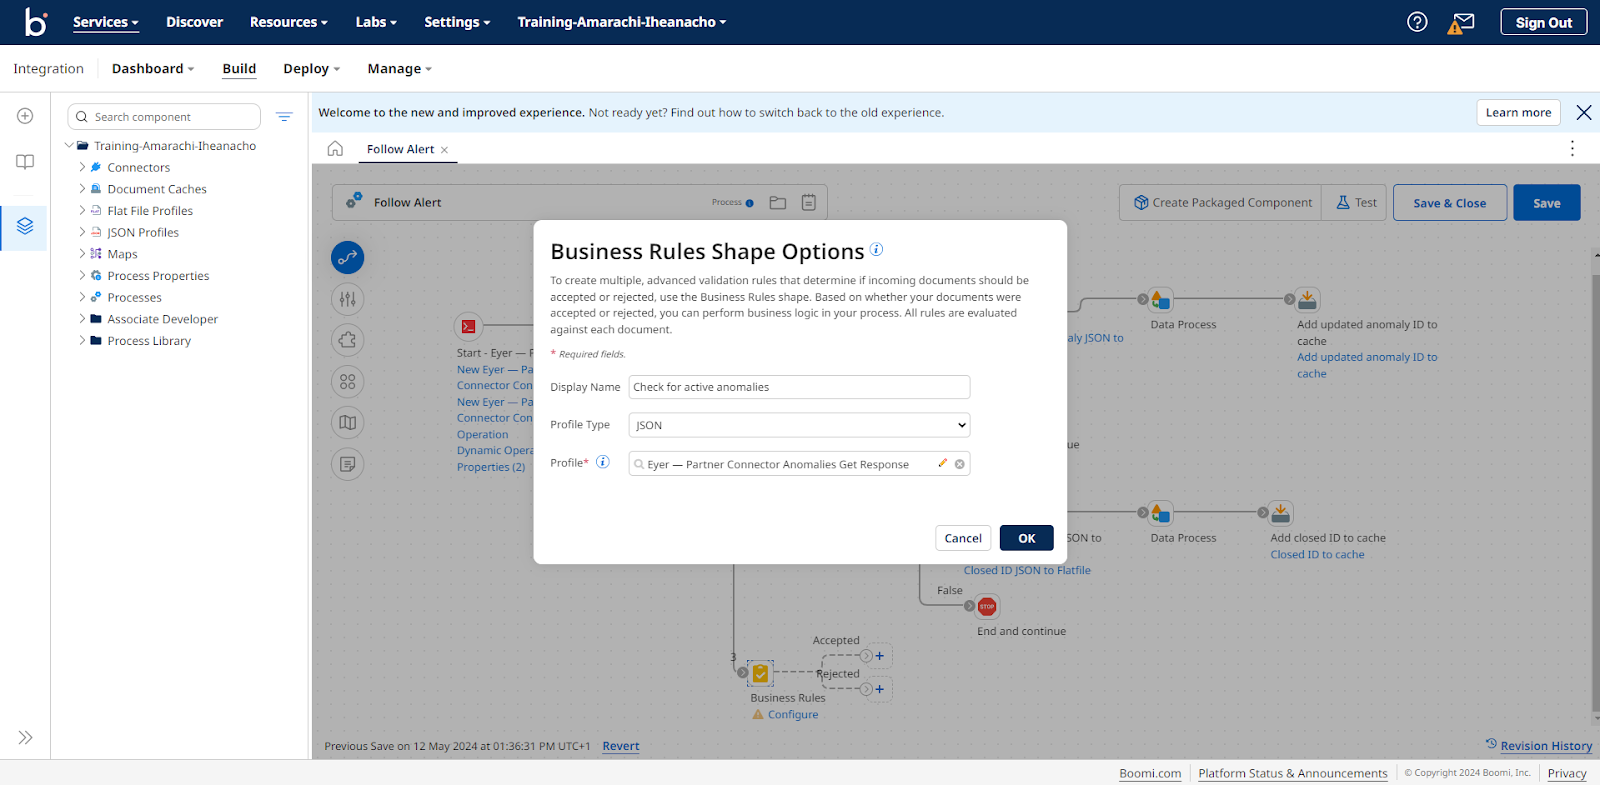1600x785 pixels.
Task: Expand the Process Library folder
Action: click(83, 341)
